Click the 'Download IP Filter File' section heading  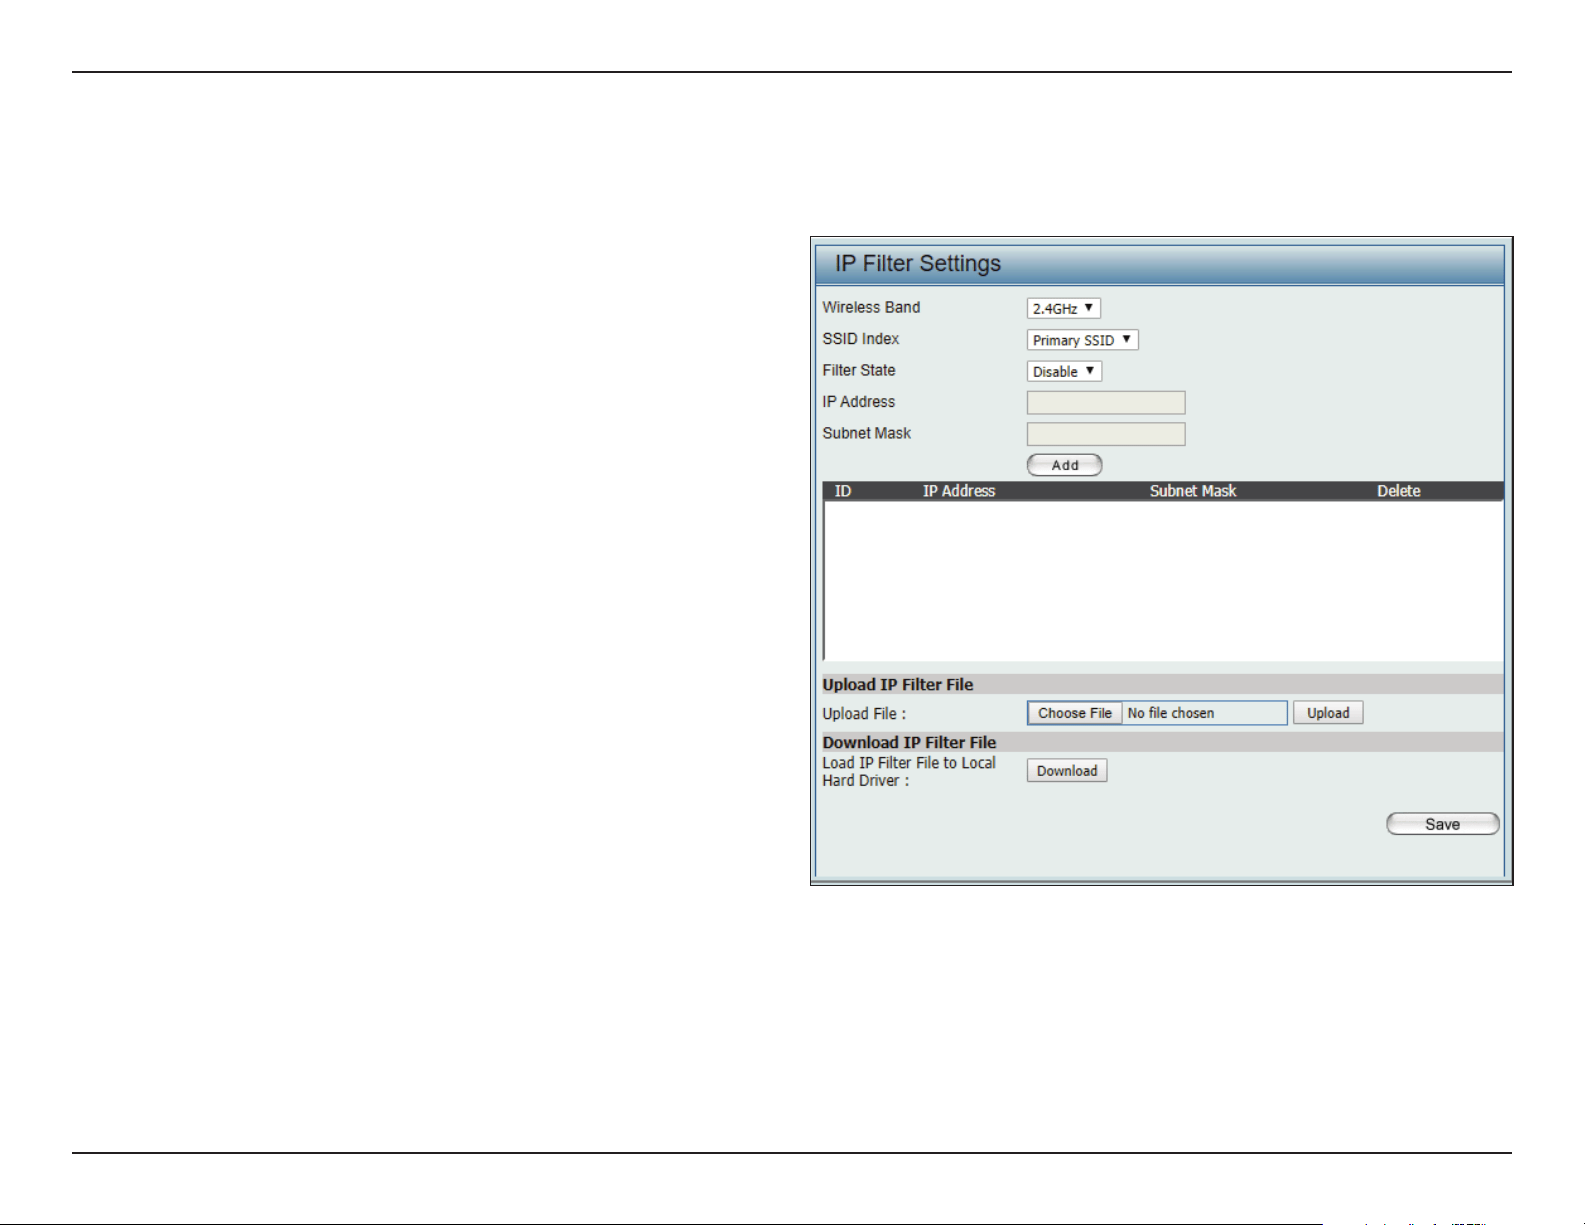[910, 742]
